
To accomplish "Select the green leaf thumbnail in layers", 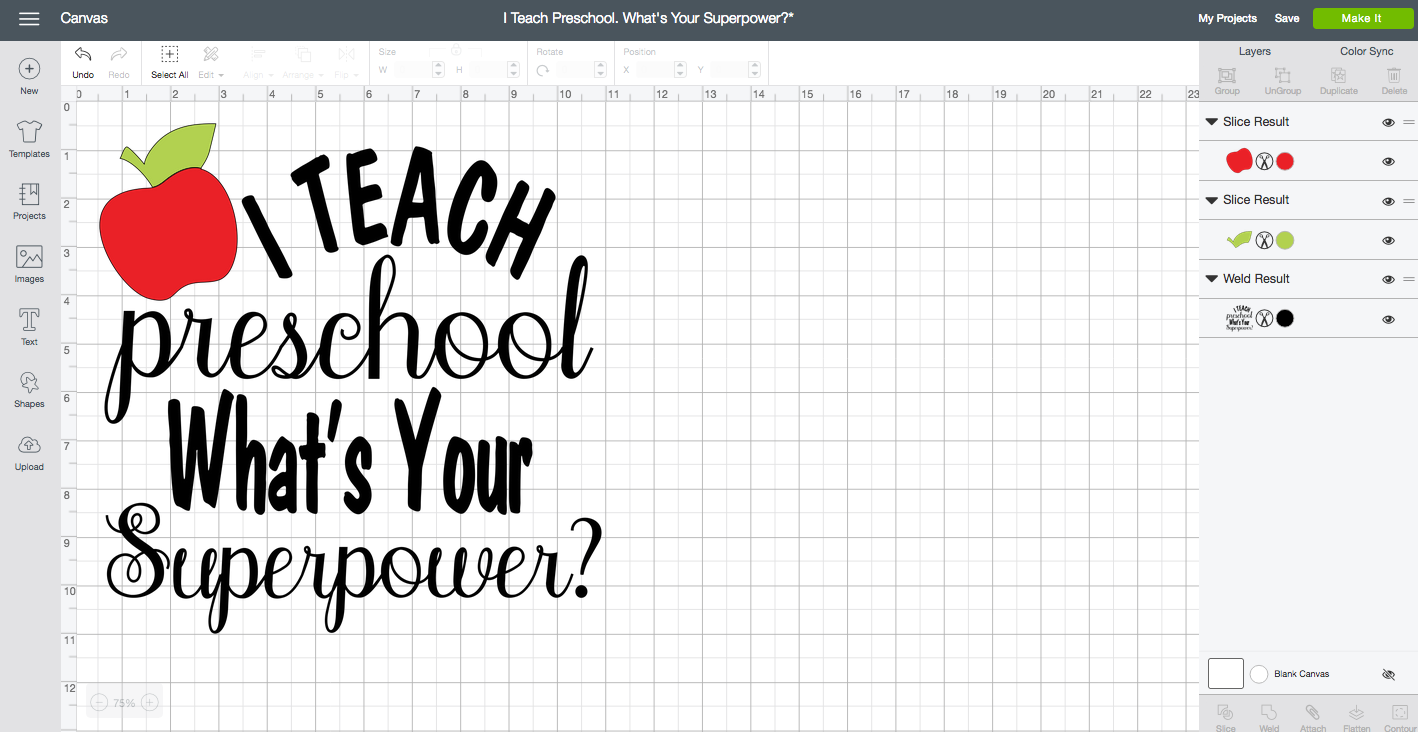I will [x=1239, y=239].
